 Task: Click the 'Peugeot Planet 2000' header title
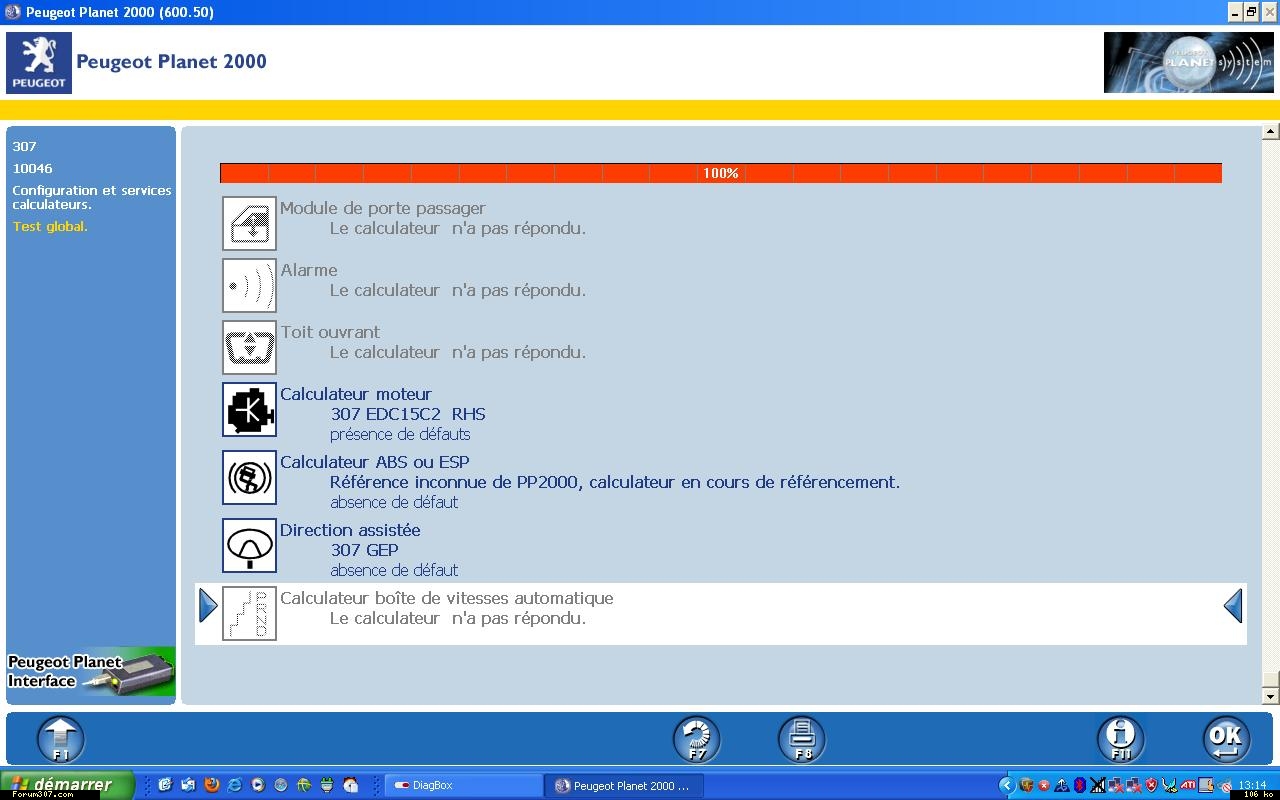[x=171, y=62]
